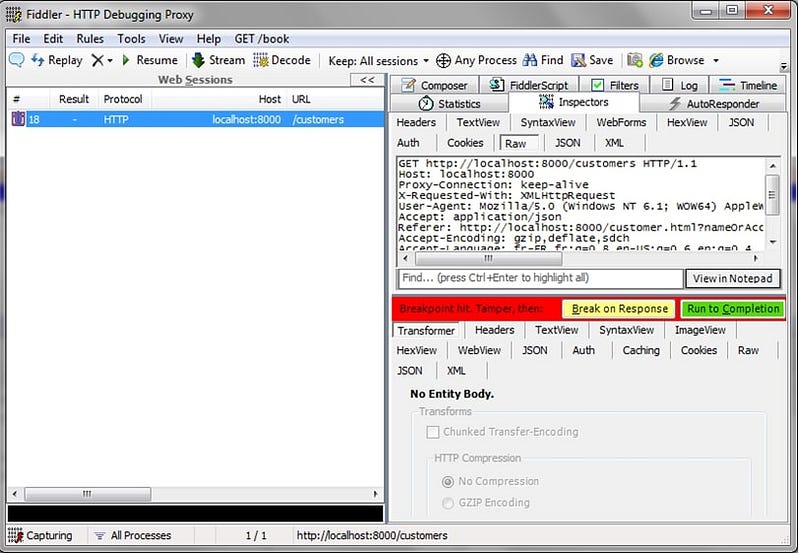Select the GZIP Encoding radio button
800x554 pixels.
pyautogui.click(x=447, y=503)
